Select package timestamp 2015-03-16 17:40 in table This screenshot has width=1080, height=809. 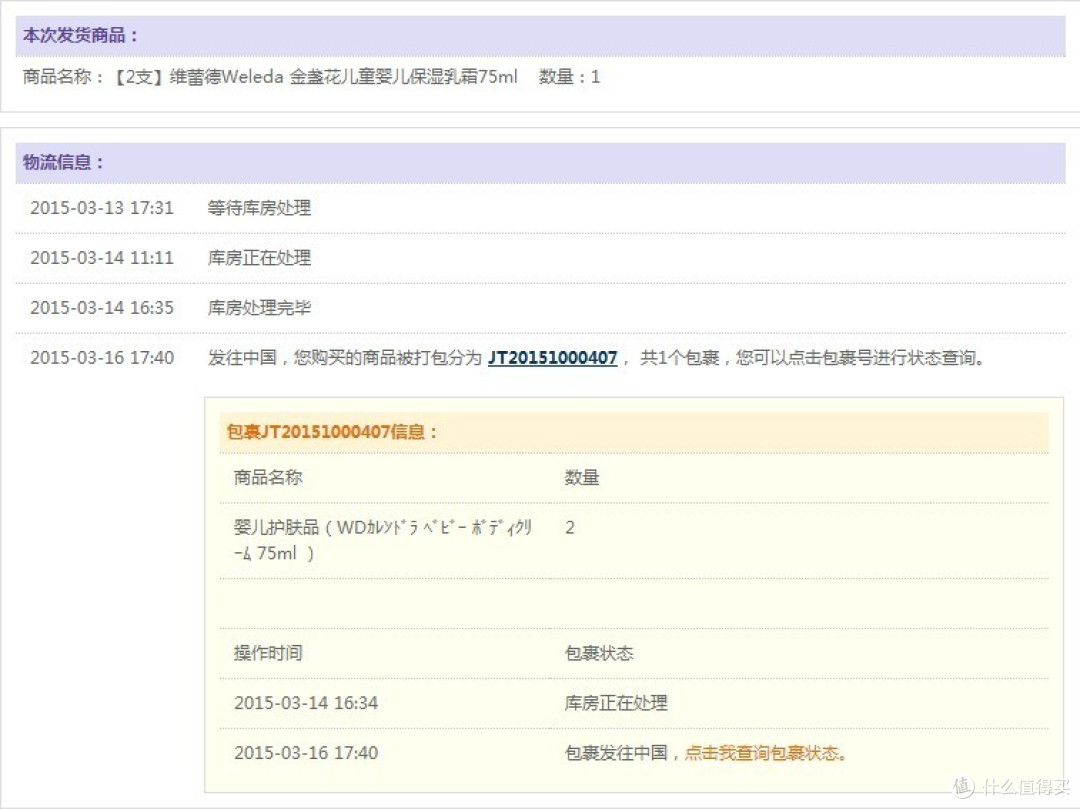click(x=306, y=753)
